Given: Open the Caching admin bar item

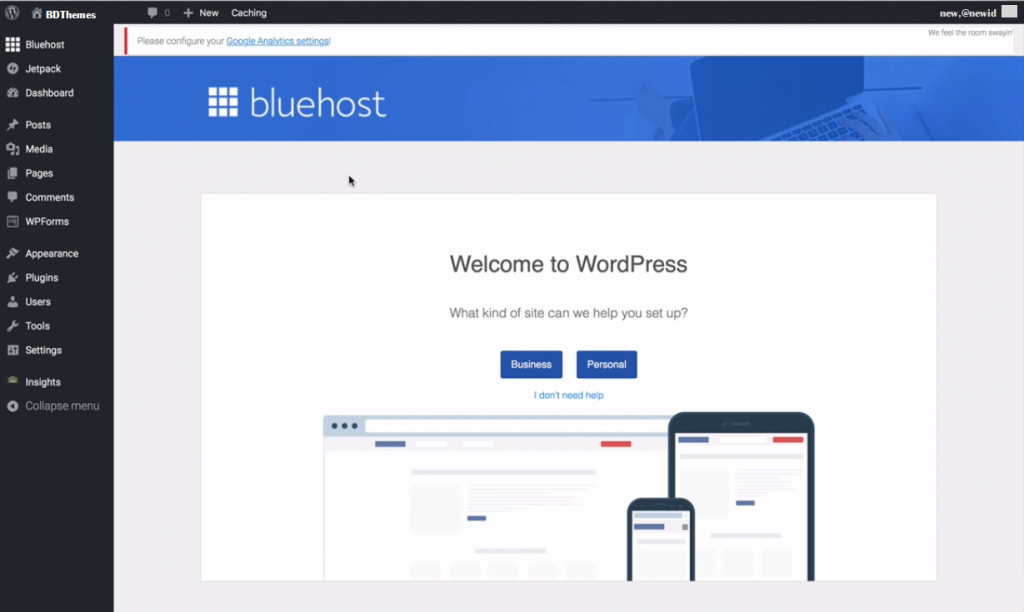Looking at the screenshot, I should click(249, 13).
